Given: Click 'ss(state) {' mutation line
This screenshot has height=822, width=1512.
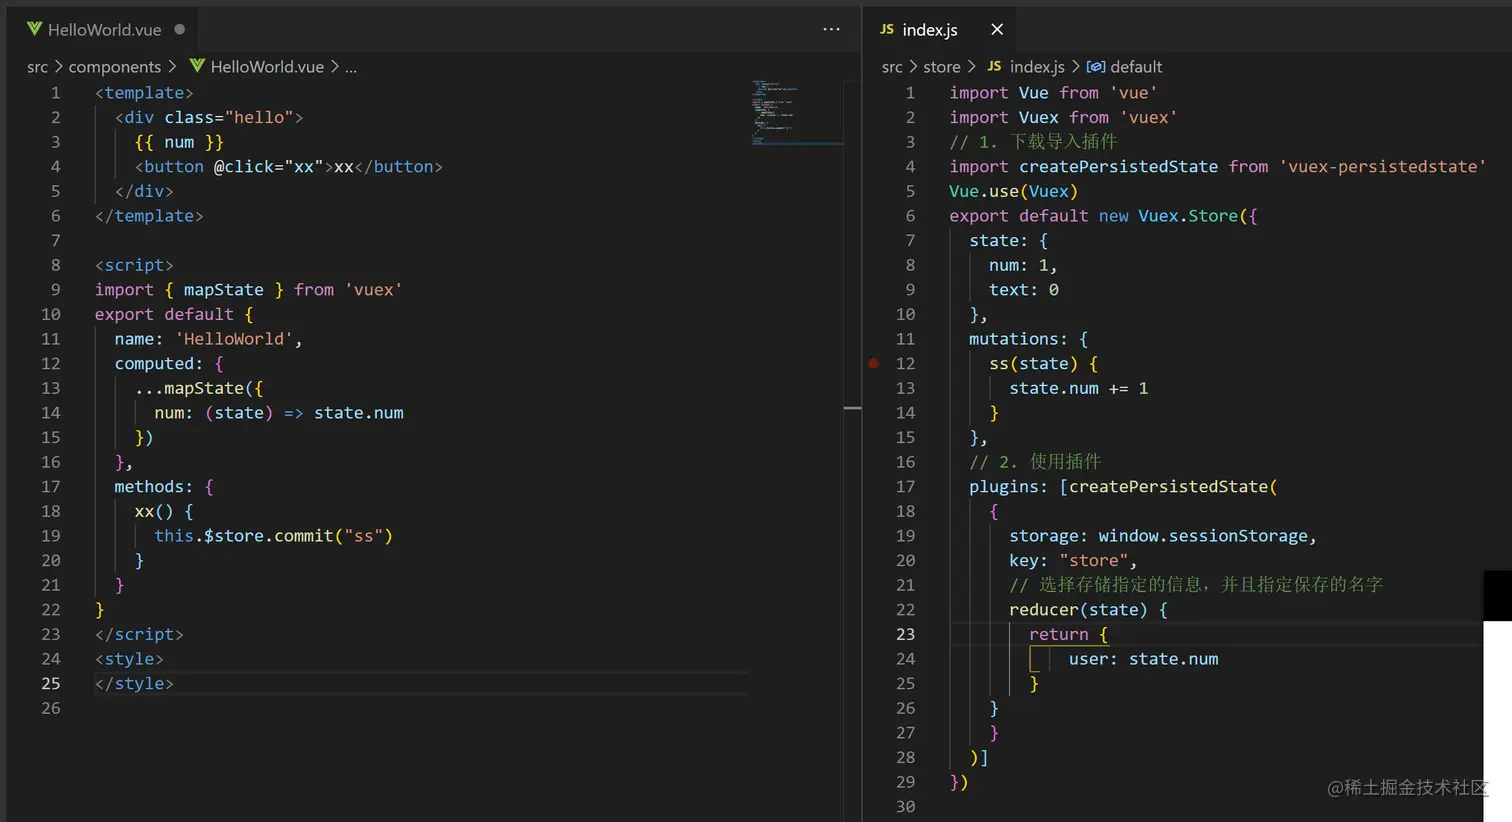Looking at the screenshot, I should tap(1043, 364).
